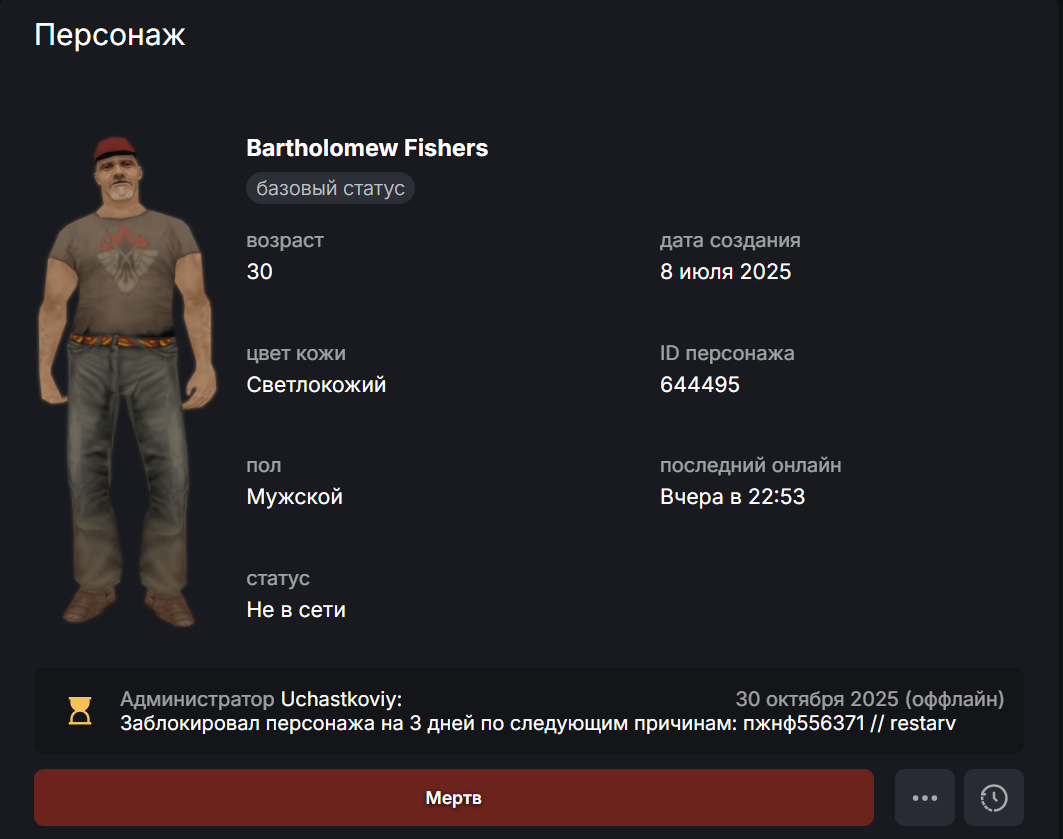Open administrator Uchastkoviy's name link
This screenshot has width=1063, height=839.
341,699
